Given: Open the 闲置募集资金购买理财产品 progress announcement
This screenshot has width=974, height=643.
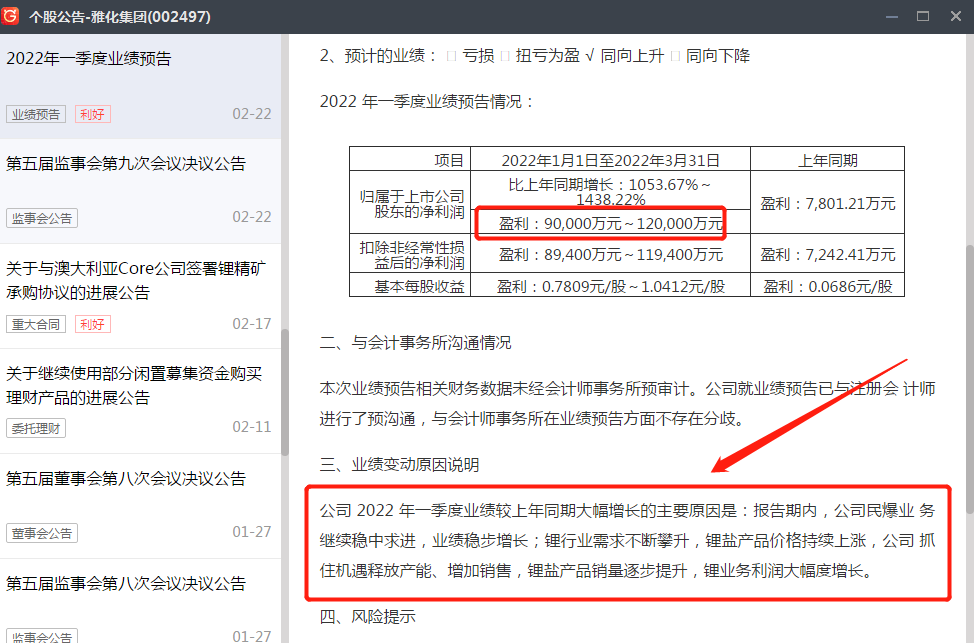Looking at the screenshot, I should click(140, 401).
